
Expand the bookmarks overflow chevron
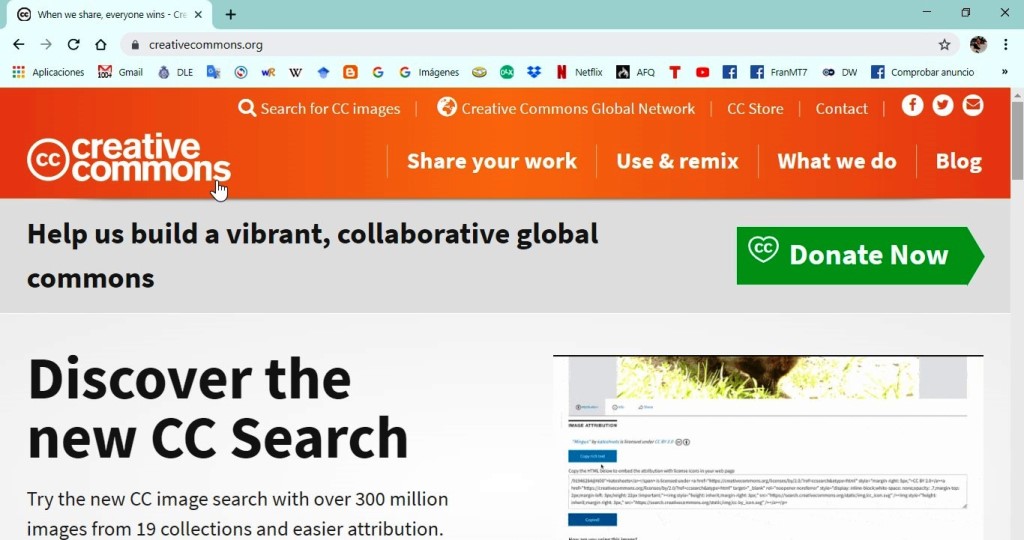click(1004, 72)
